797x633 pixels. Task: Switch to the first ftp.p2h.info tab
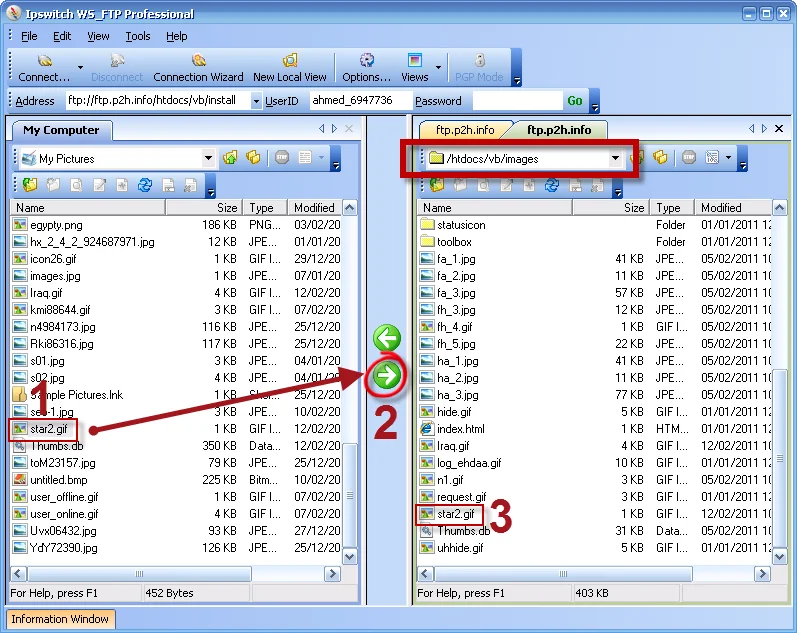[464, 130]
